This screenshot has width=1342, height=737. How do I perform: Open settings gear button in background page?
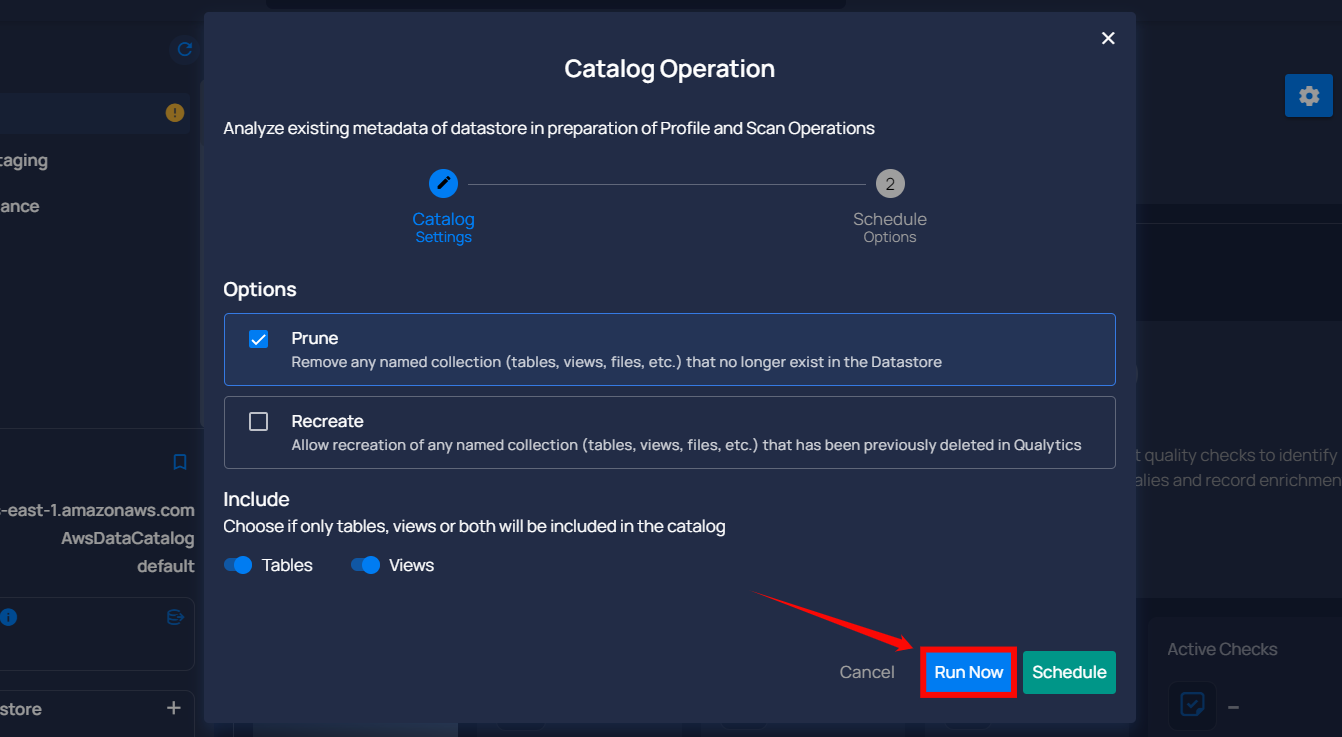coord(1309,96)
